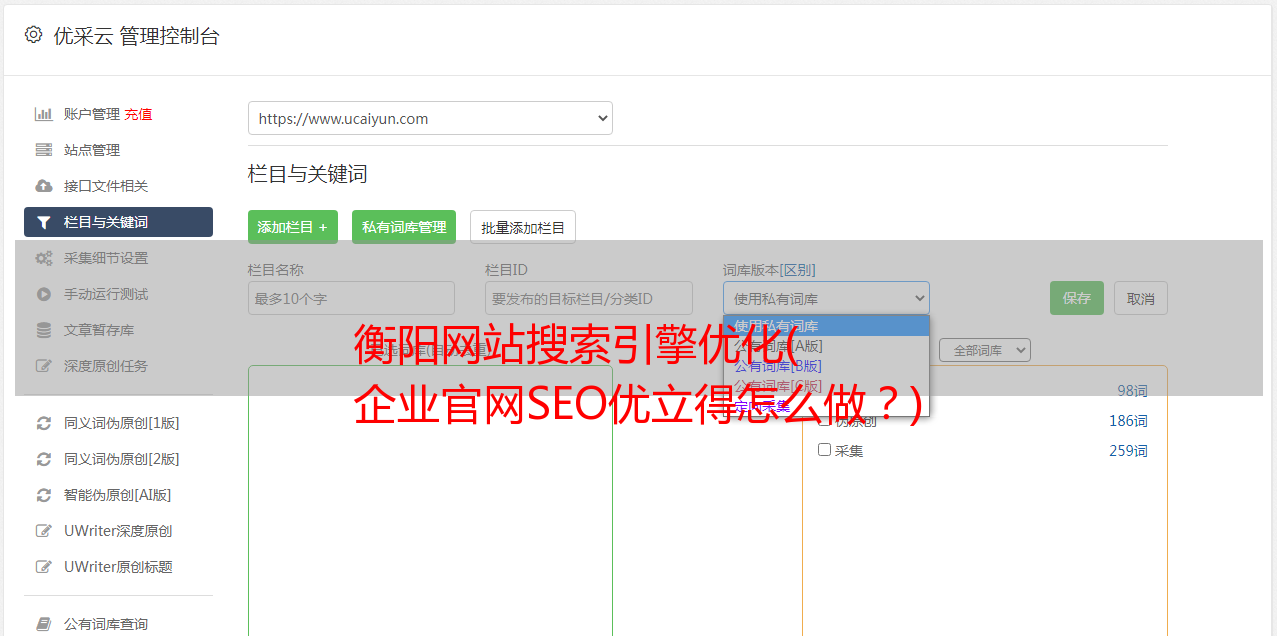Select 使用私有词库 option in the list
The width and height of the screenshot is (1277, 636).
click(x=826, y=326)
